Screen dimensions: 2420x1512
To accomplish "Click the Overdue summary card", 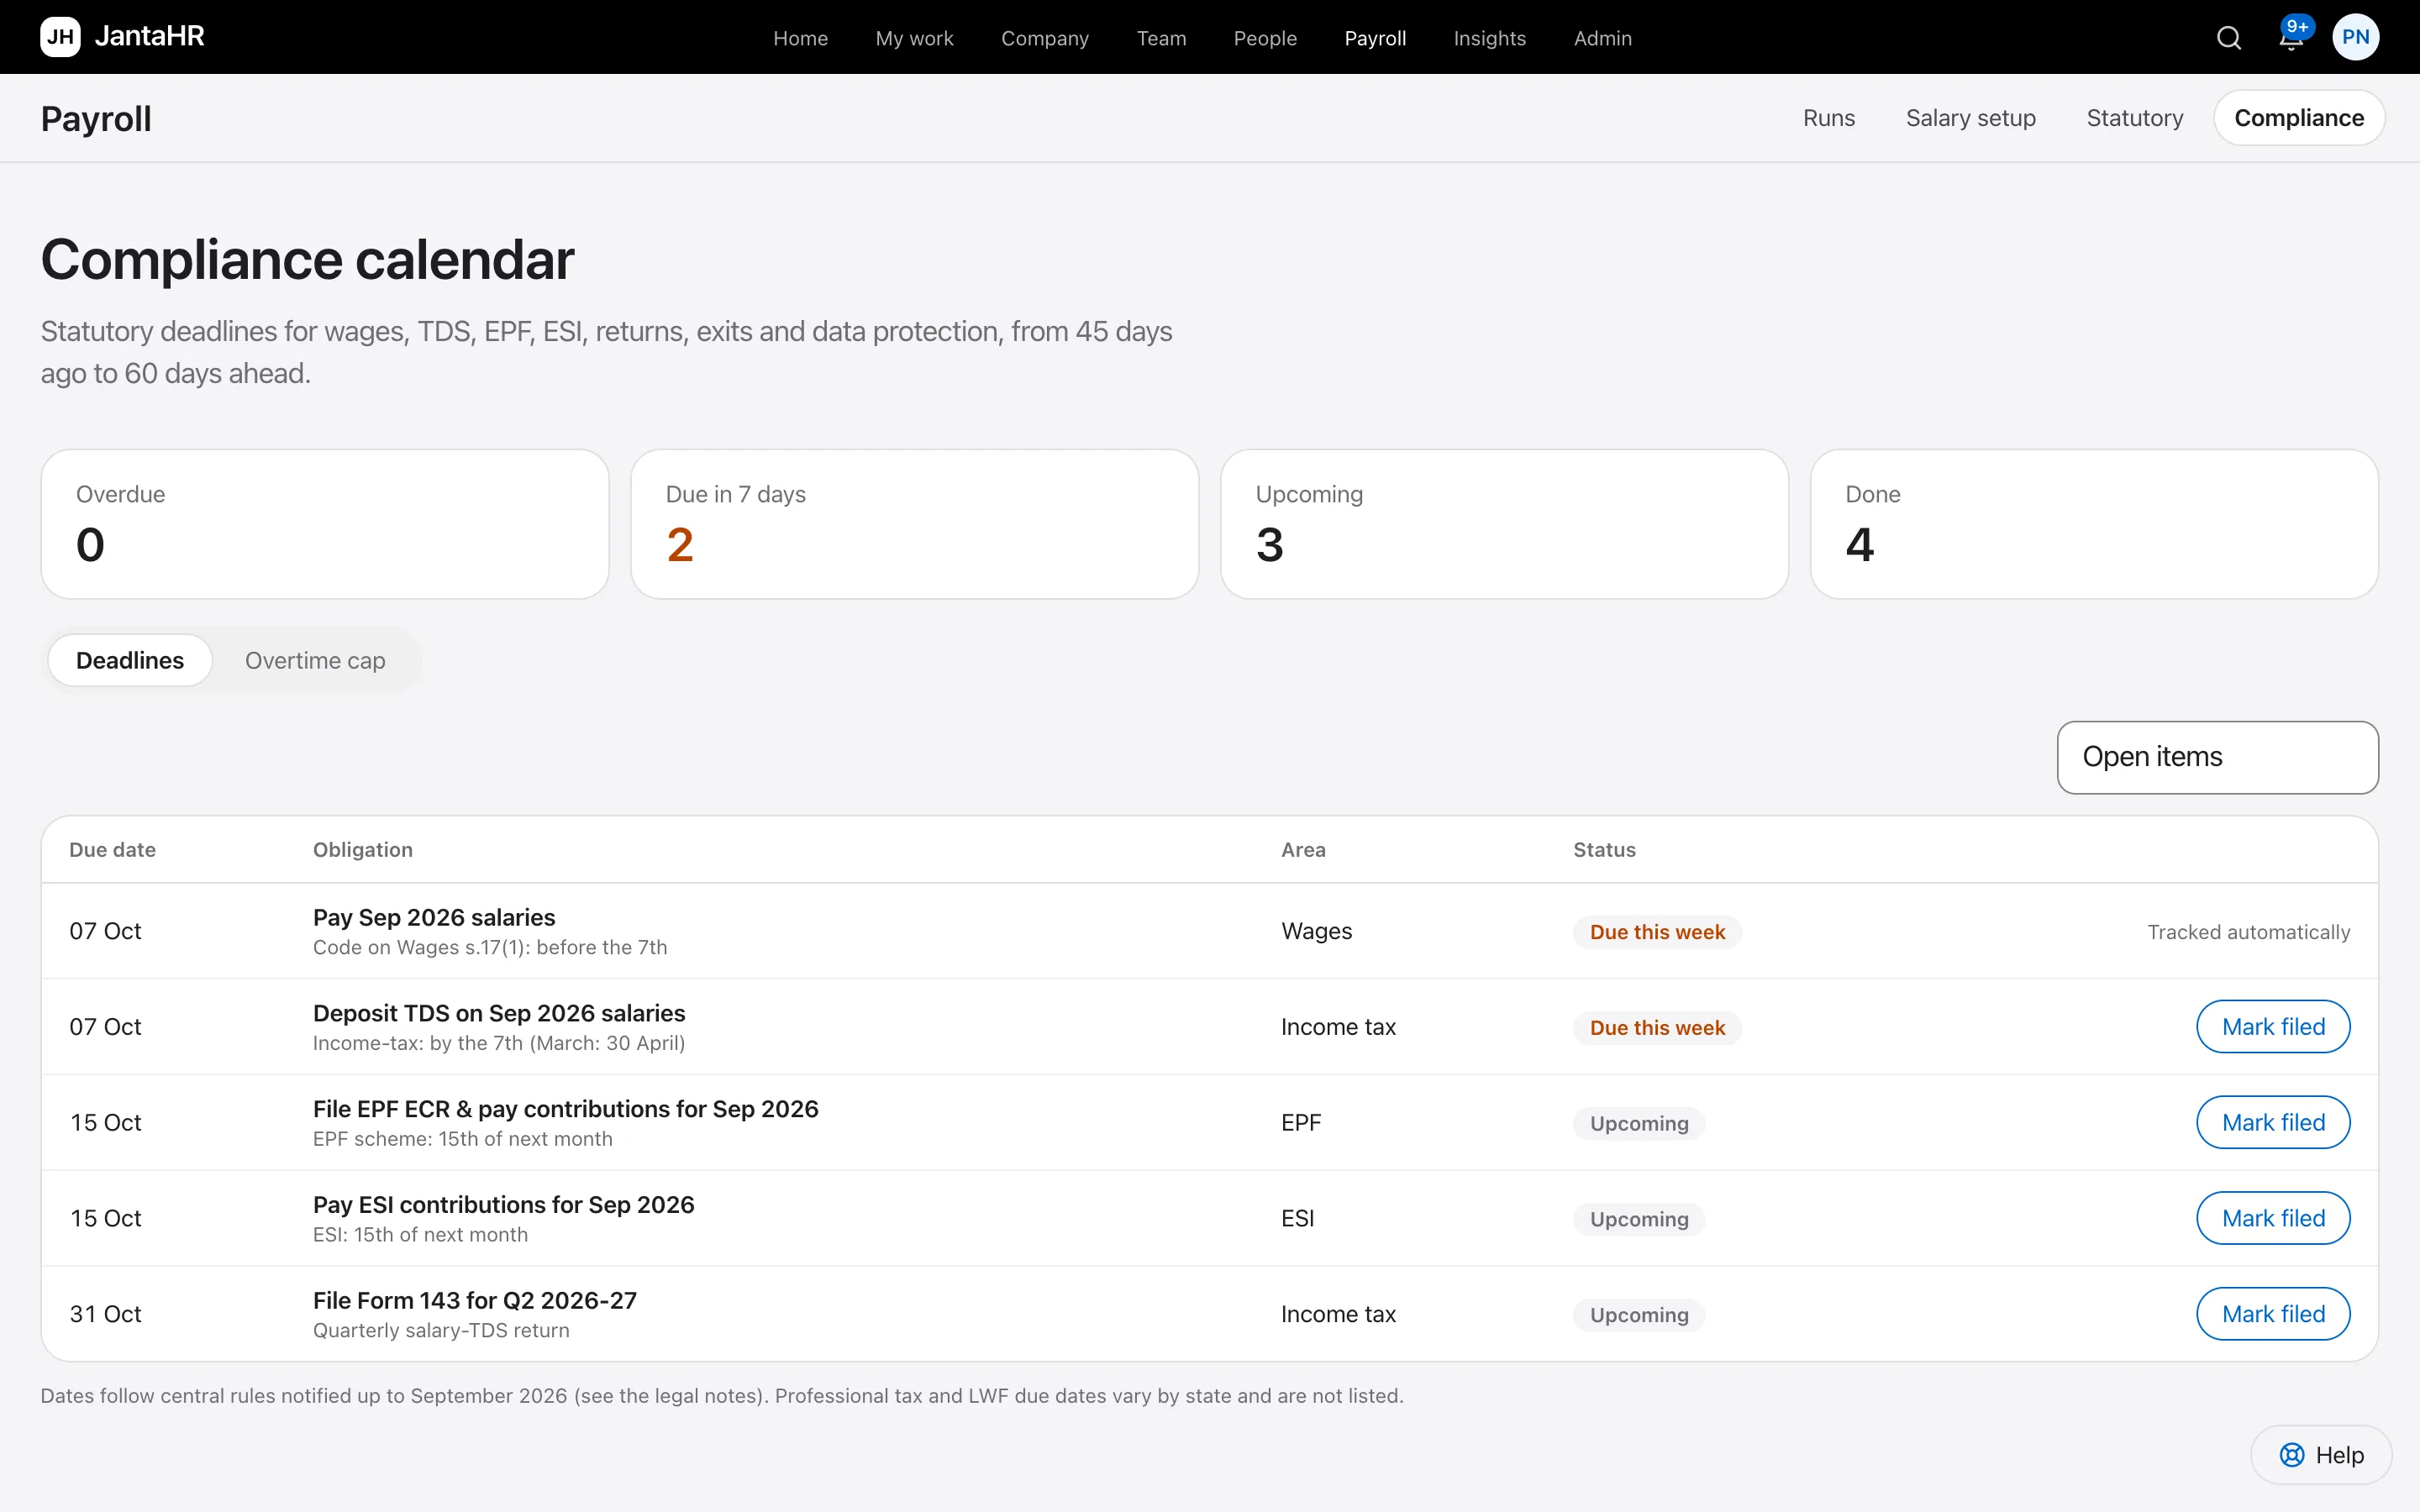I will coord(325,524).
